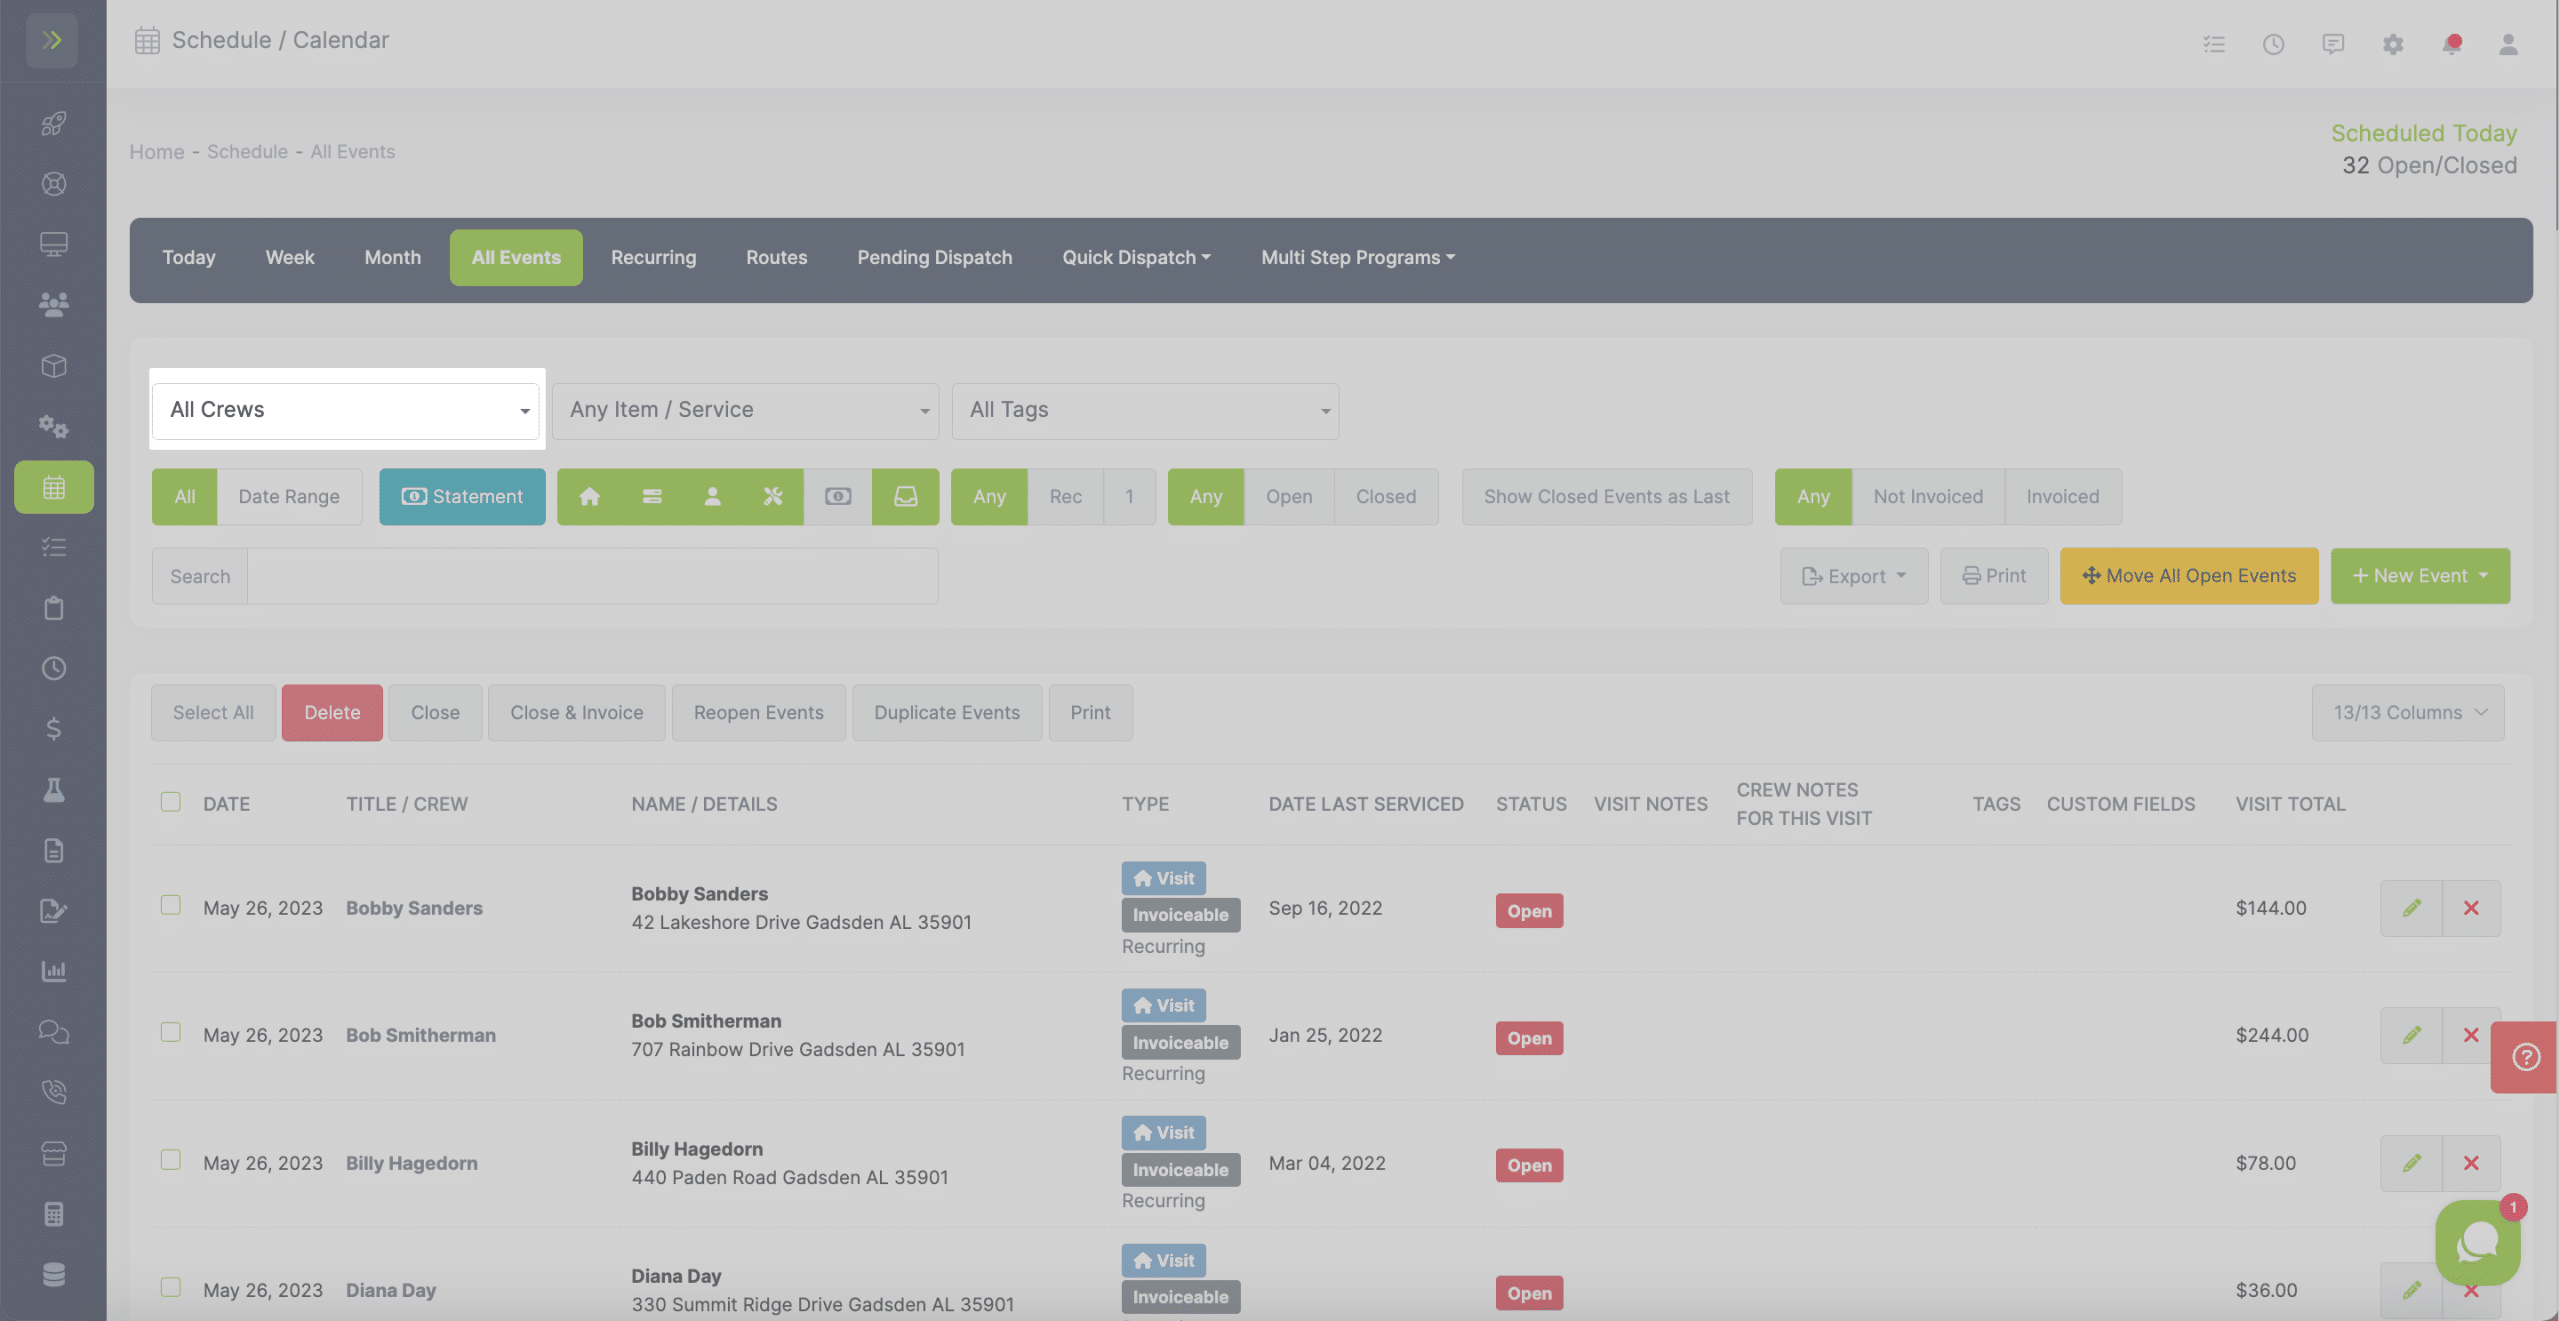The width and height of the screenshot is (2560, 1321).
Task: Tick the checkbox for Diana Day row
Action: (171, 1287)
